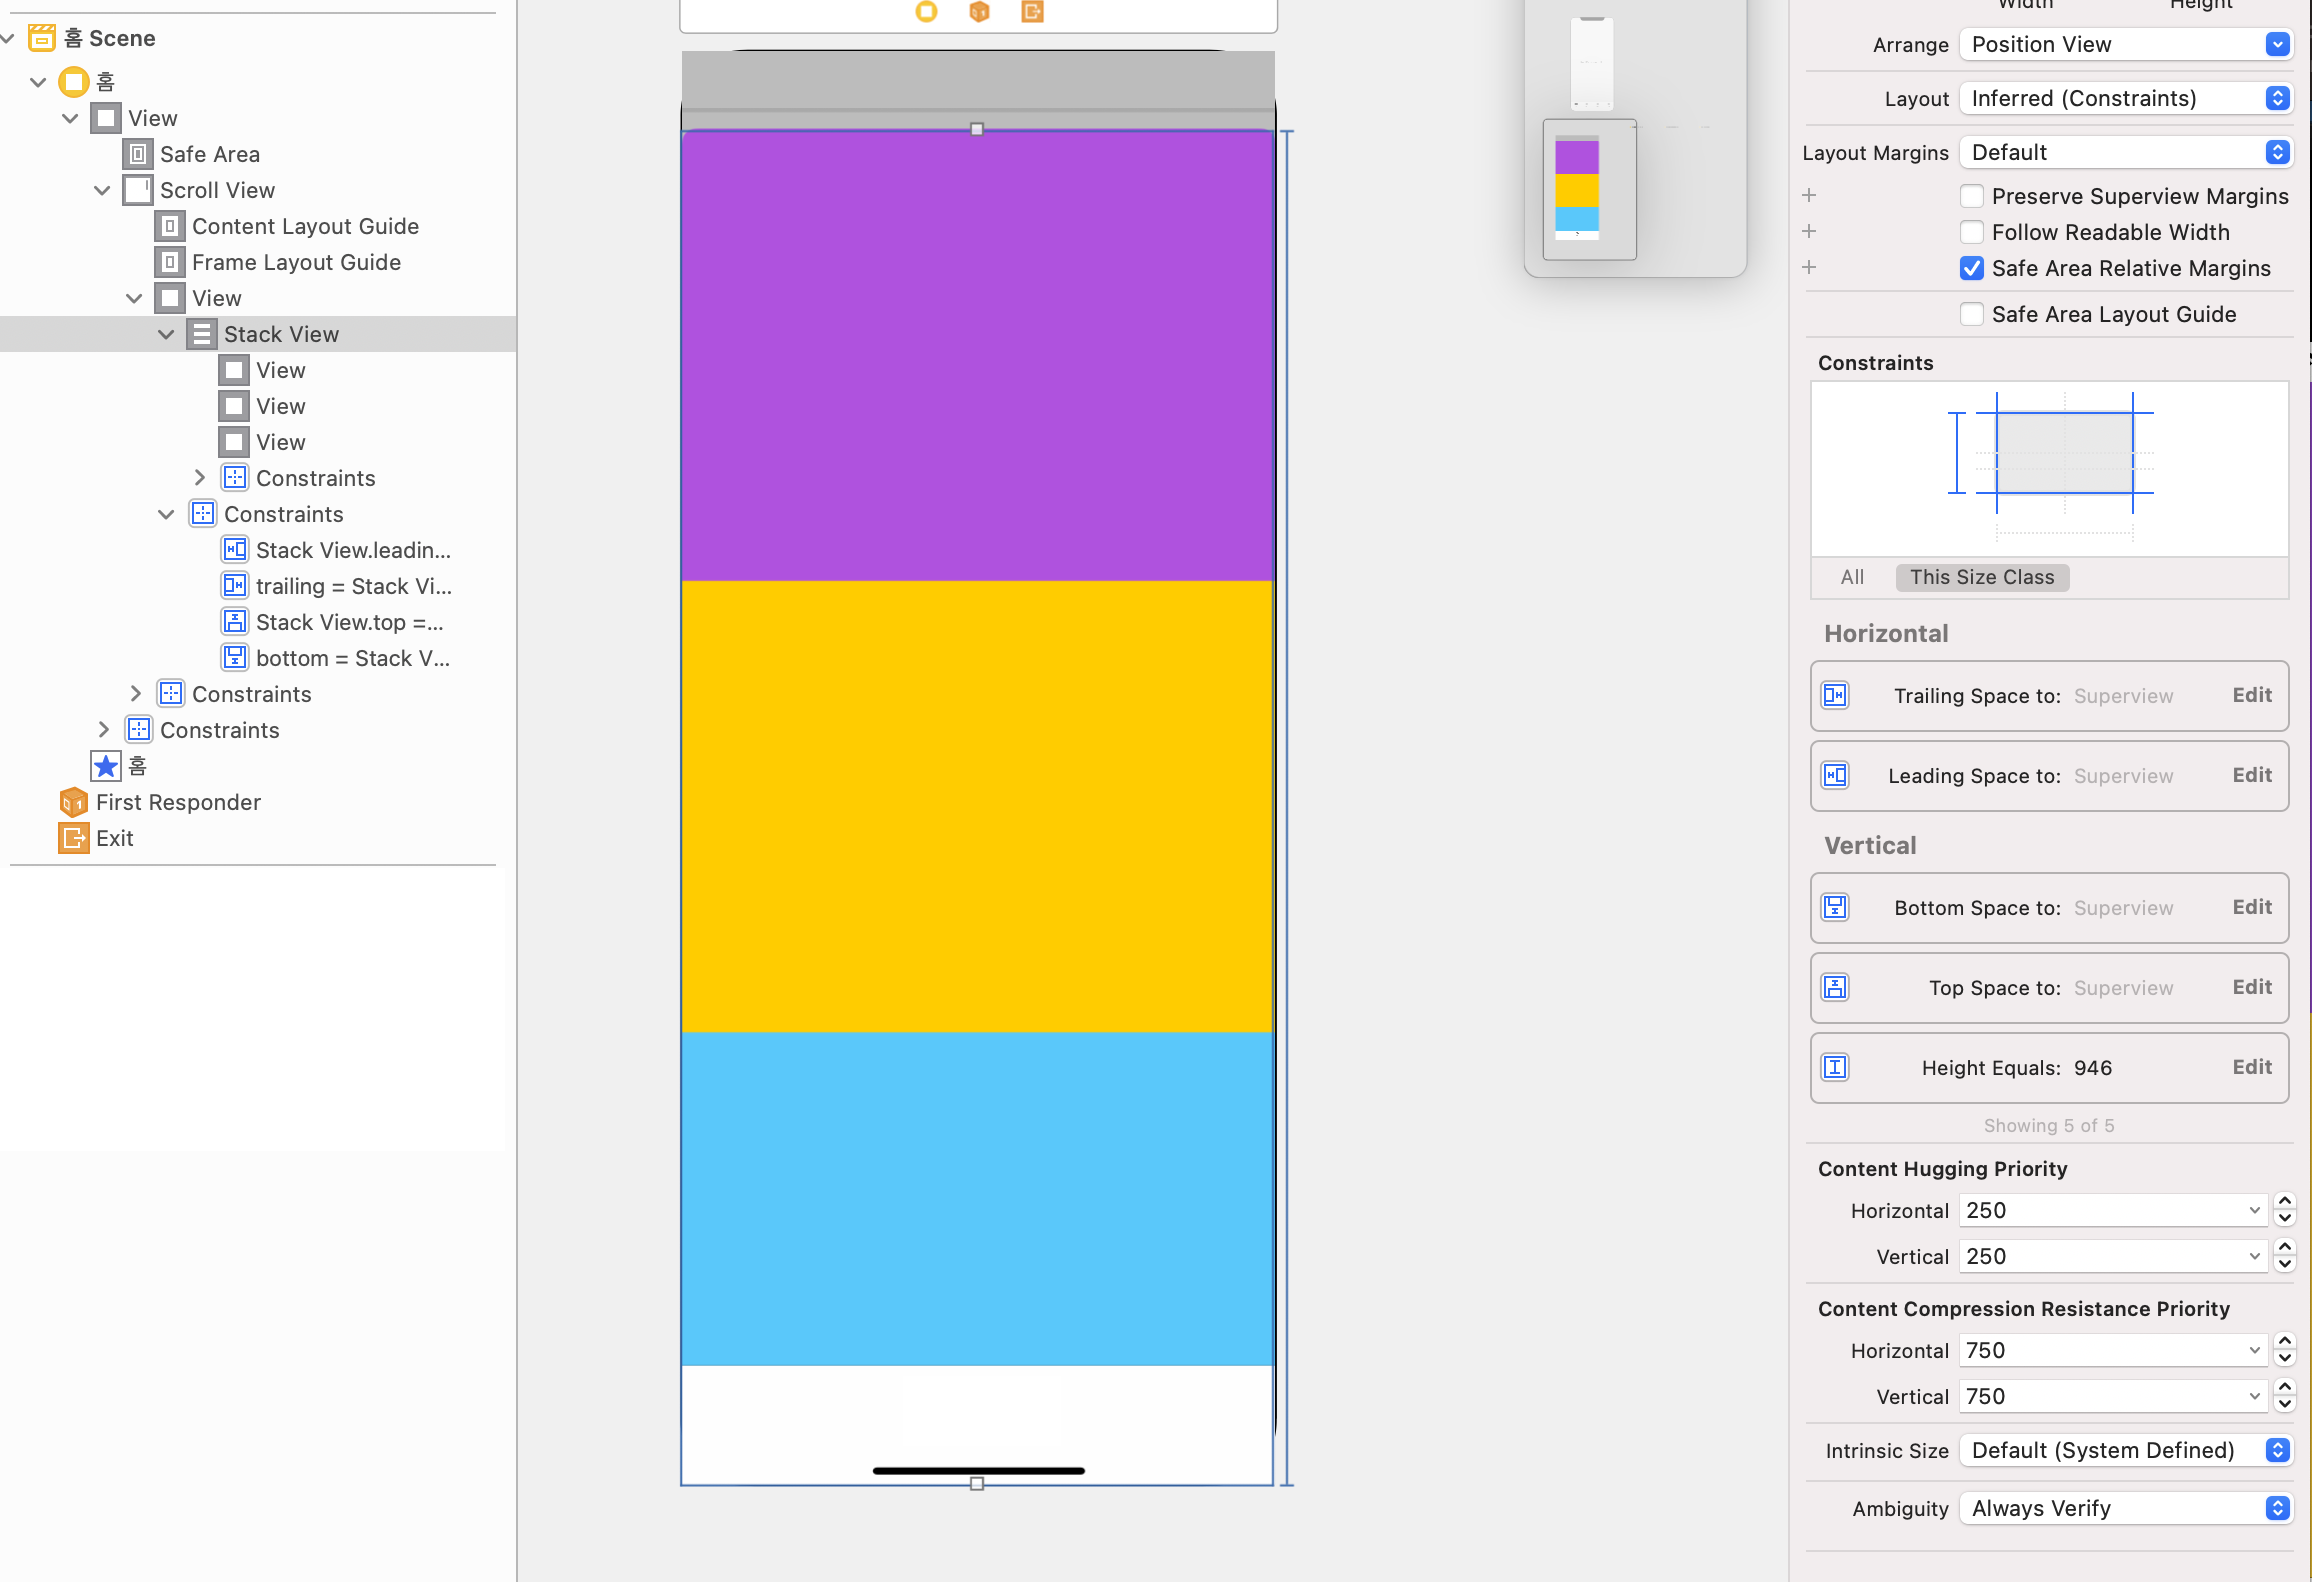Click the Content Layout Guide icon

click(x=170, y=226)
